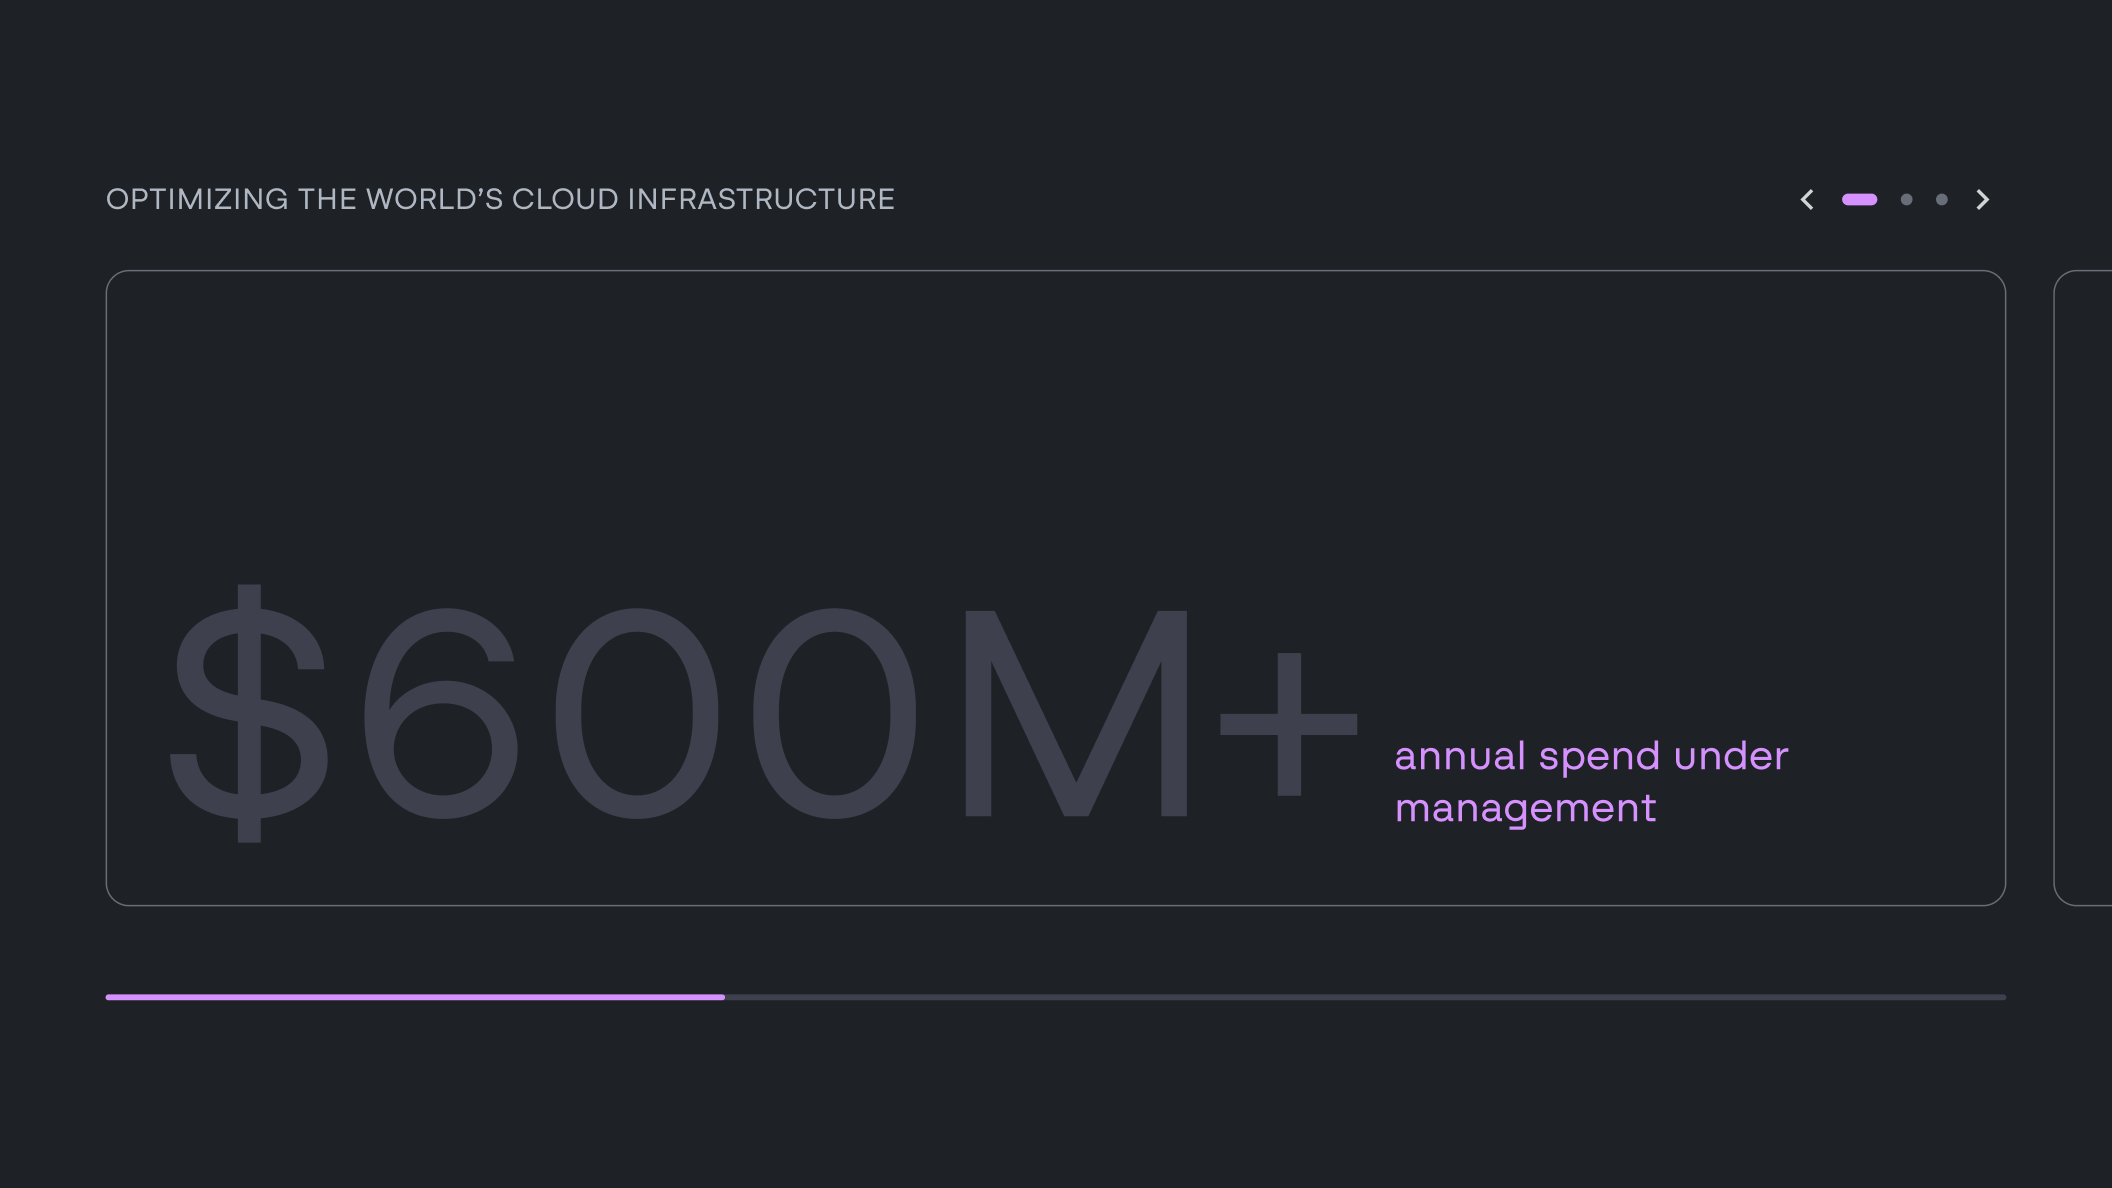Open the partially visible next card
Image resolution: width=2112 pixels, height=1188 pixels.
[2083, 588]
